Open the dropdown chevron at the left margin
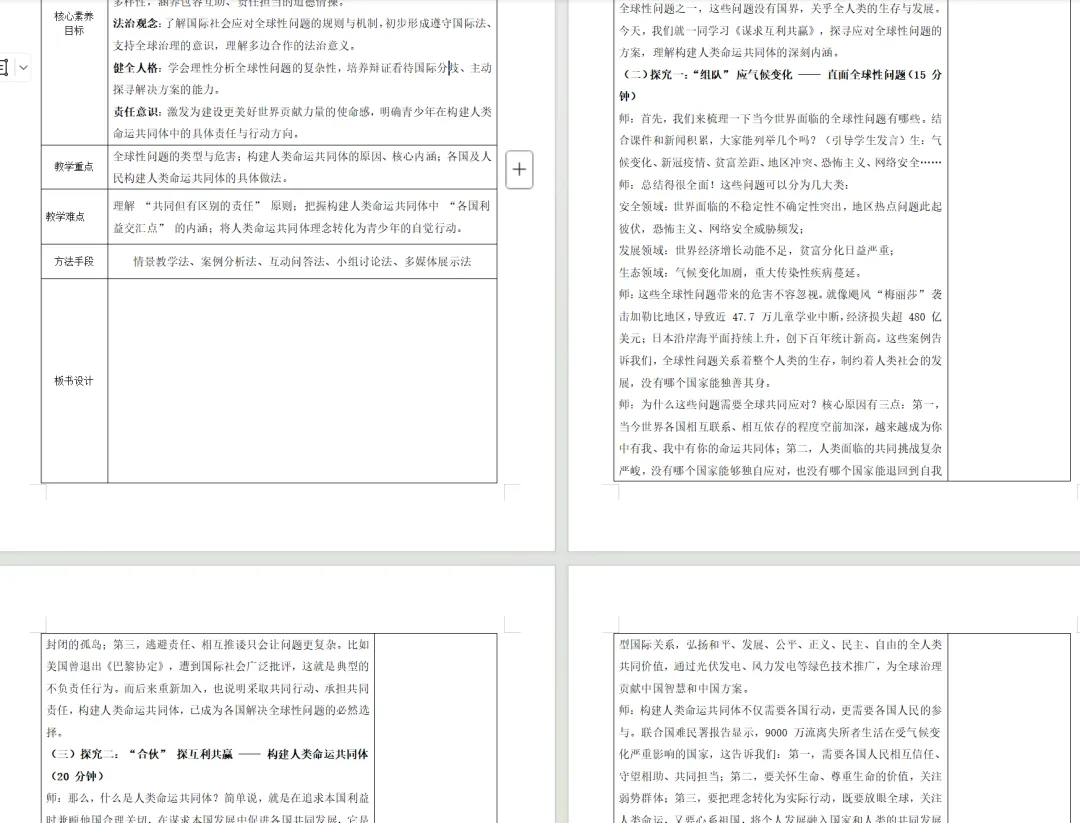This screenshot has height=823, width=1080. (x=23, y=67)
